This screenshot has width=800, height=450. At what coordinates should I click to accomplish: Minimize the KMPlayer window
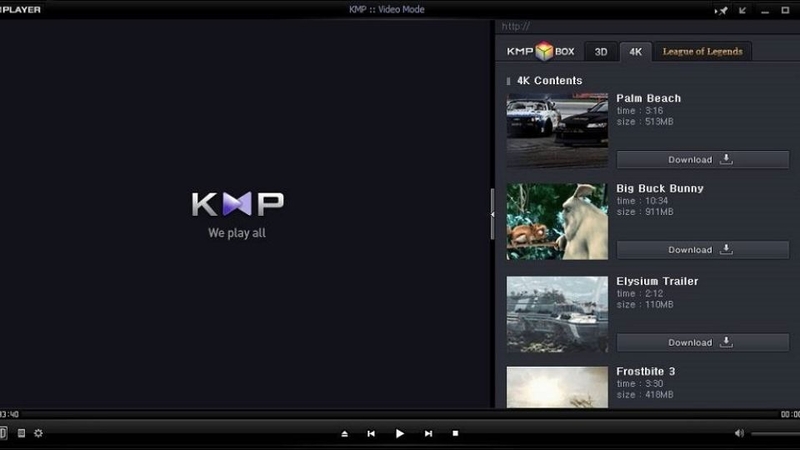pos(765,11)
